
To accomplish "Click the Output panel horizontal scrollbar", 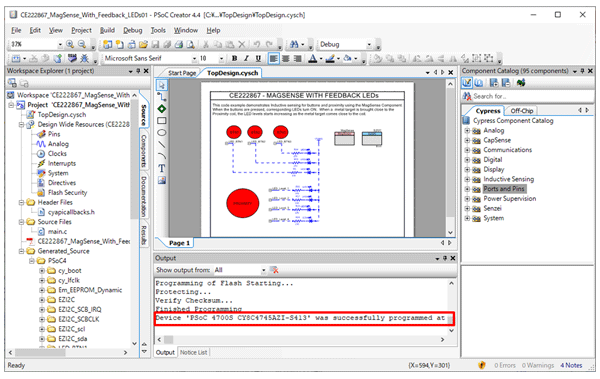I will point(301,340).
